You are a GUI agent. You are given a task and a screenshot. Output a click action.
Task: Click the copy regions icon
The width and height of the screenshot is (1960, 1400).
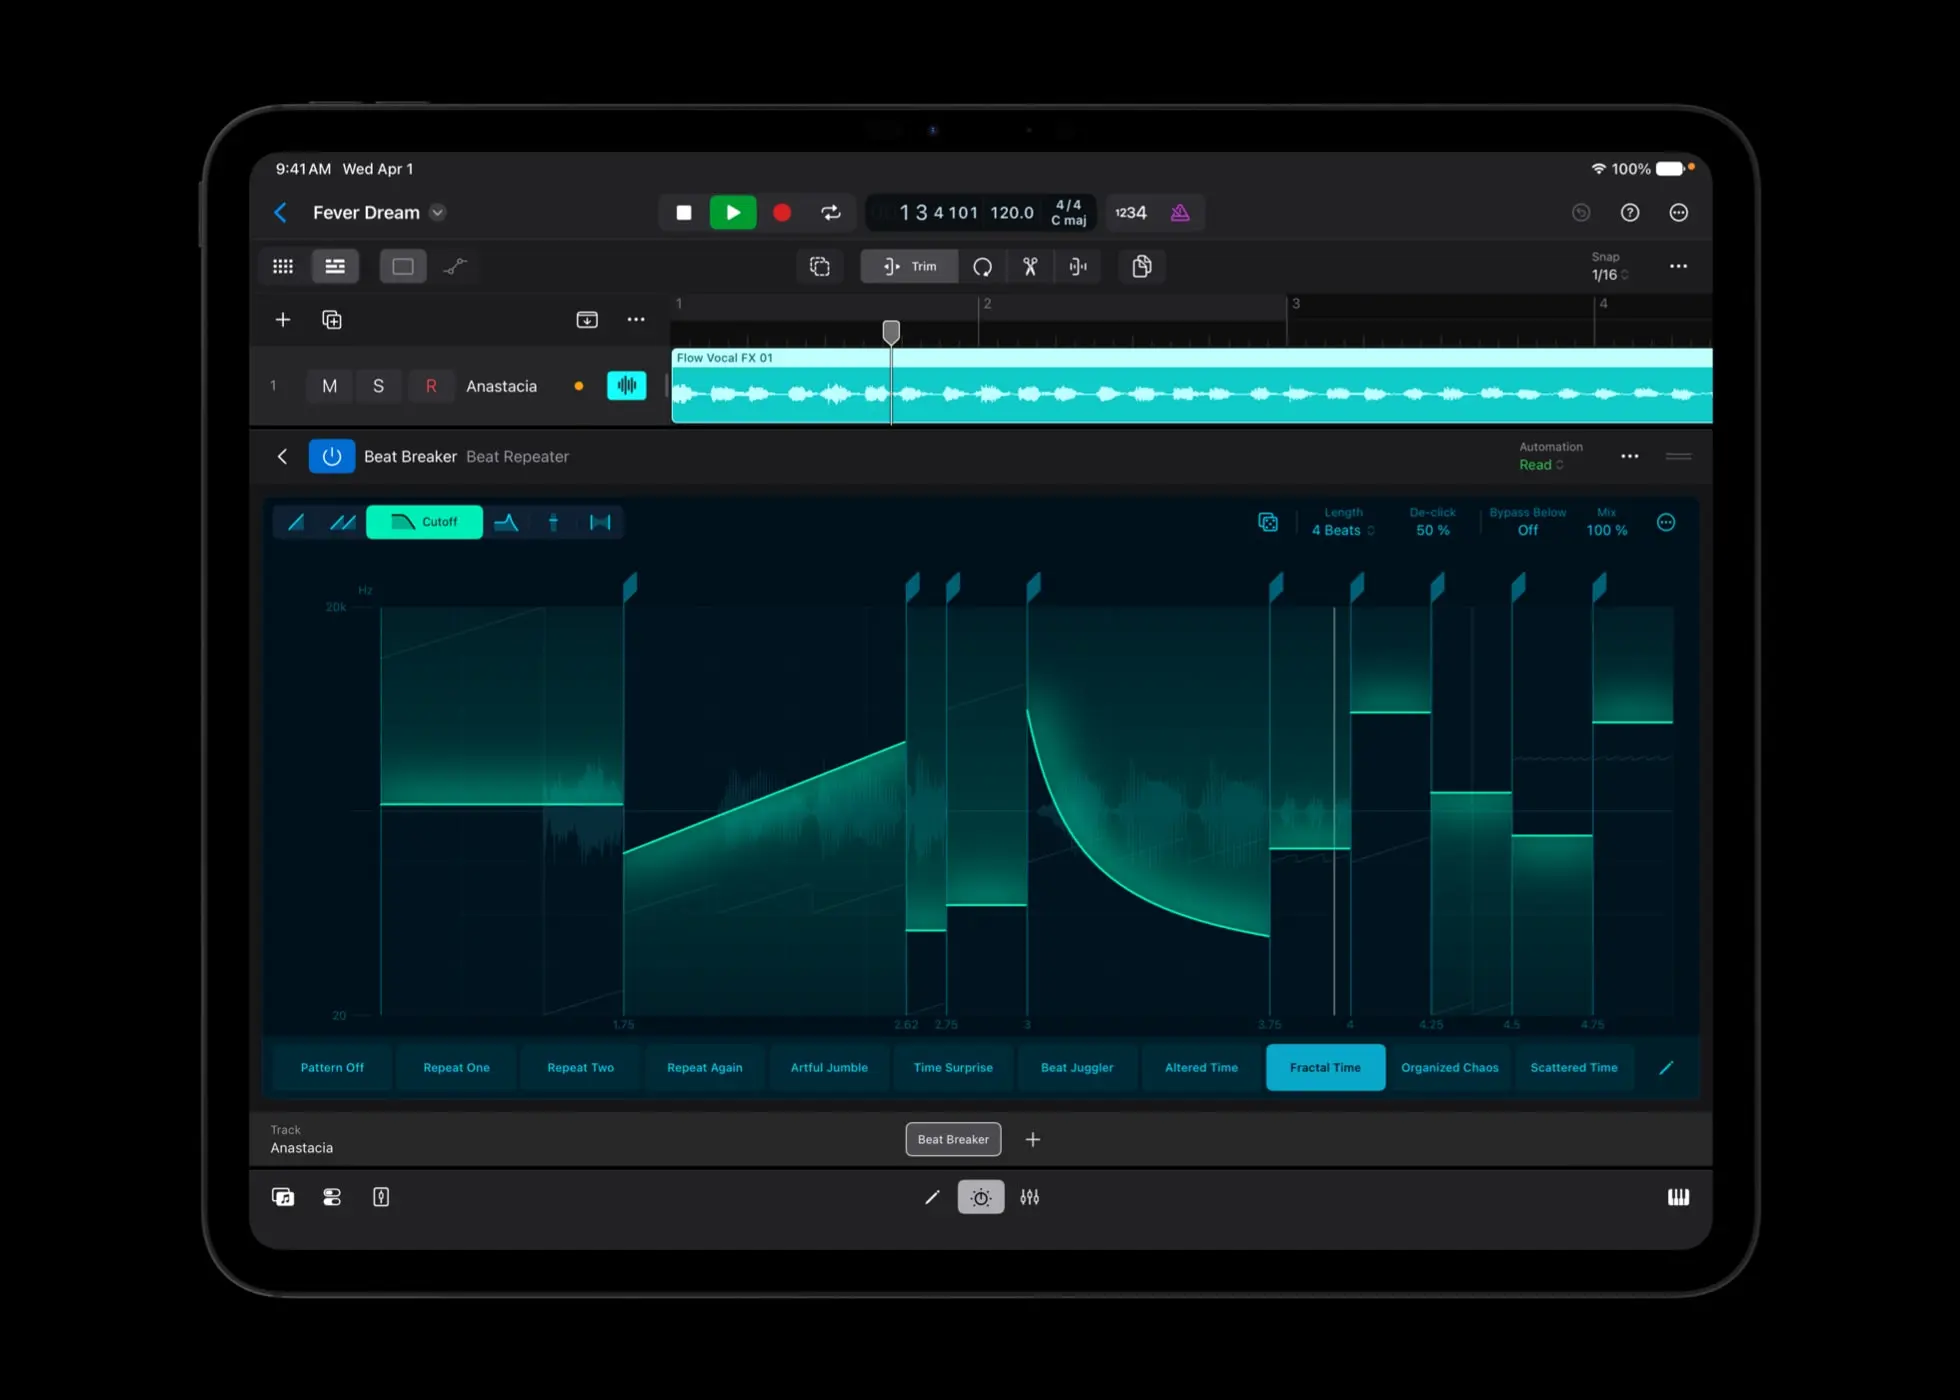click(1141, 266)
